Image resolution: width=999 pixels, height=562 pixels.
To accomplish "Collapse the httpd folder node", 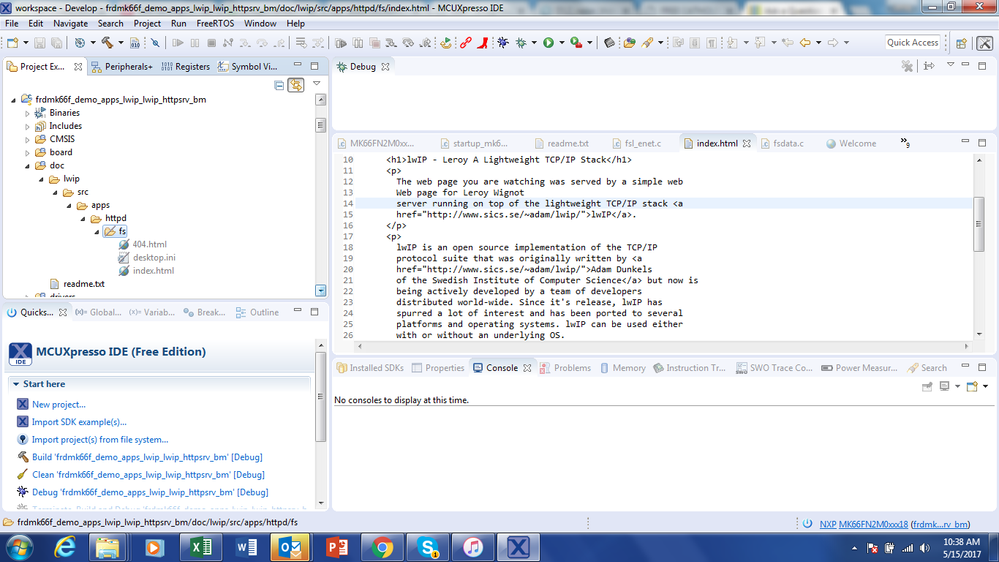I will 83,219.
